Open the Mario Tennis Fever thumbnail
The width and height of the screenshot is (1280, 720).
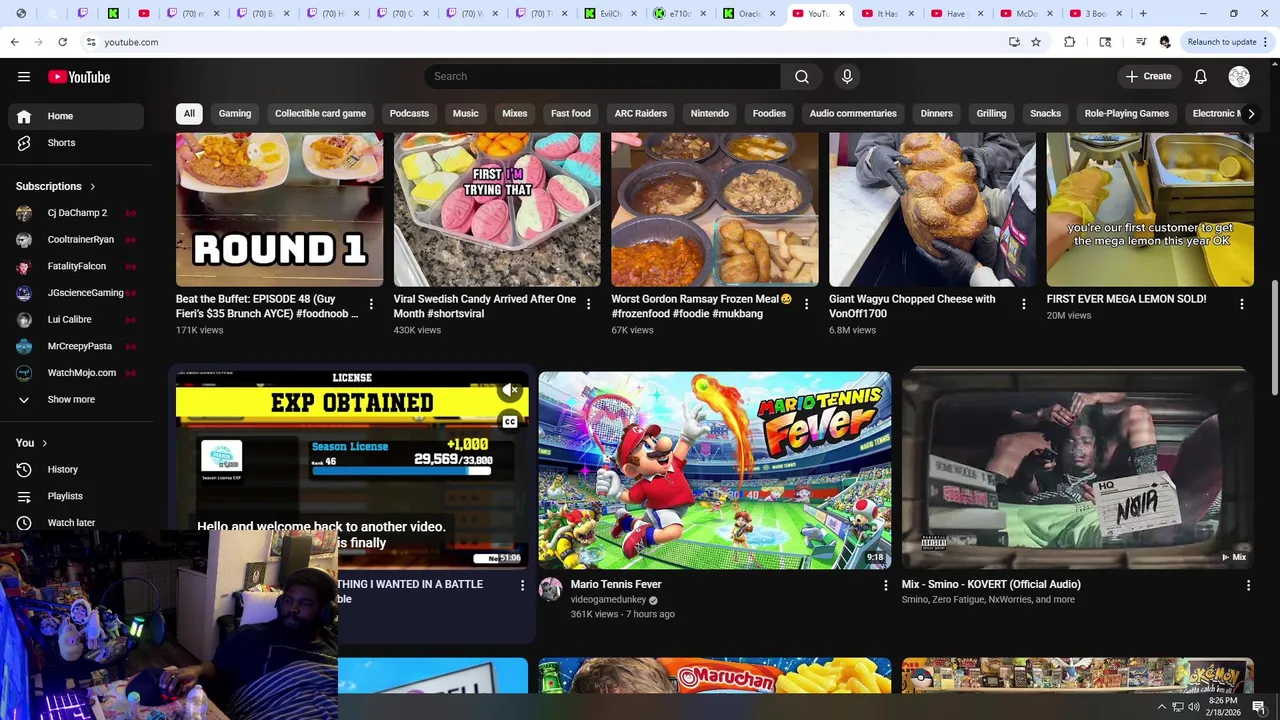click(x=714, y=470)
